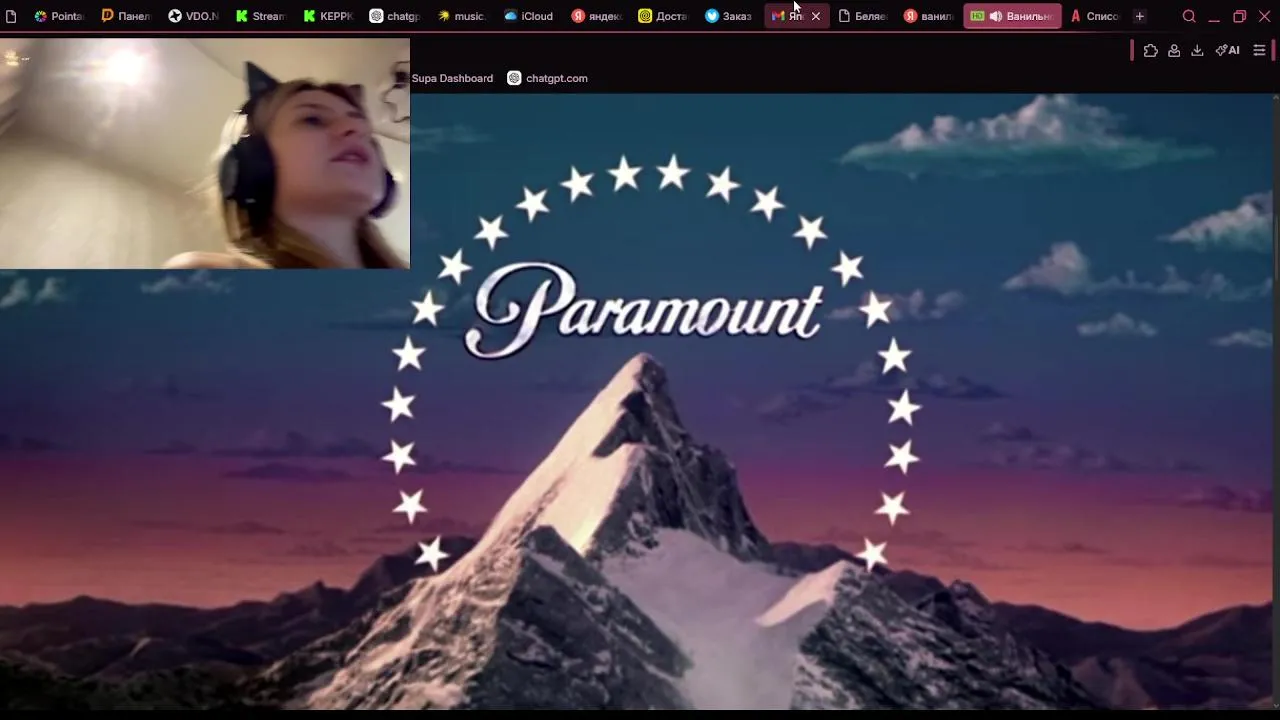Open the VDO.N browser tab
Image resolution: width=1280 pixels, height=720 pixels.
tap(193, 16)
